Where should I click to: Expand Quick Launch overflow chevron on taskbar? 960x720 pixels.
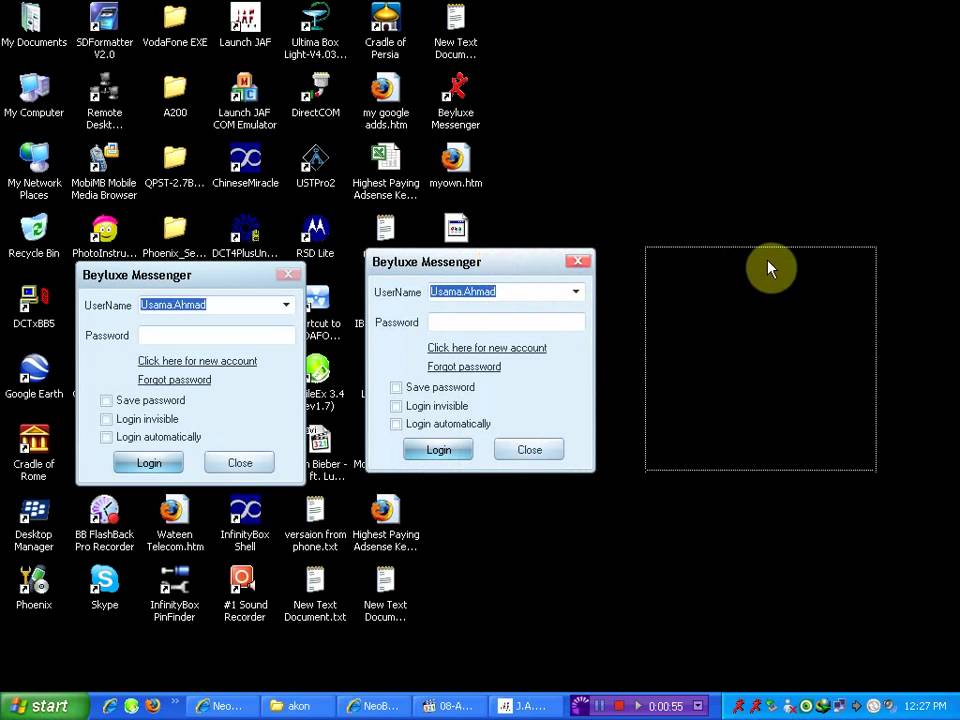(174, 701)
